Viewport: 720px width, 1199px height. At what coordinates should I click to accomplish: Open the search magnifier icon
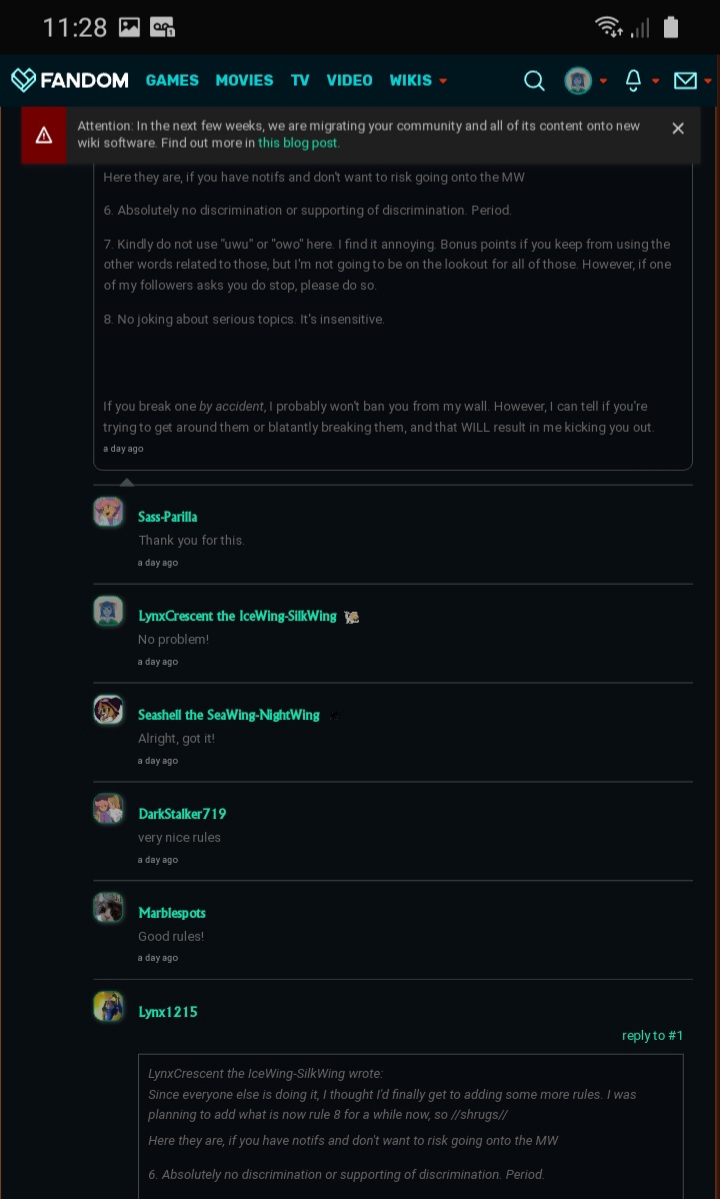click(535, 81)
